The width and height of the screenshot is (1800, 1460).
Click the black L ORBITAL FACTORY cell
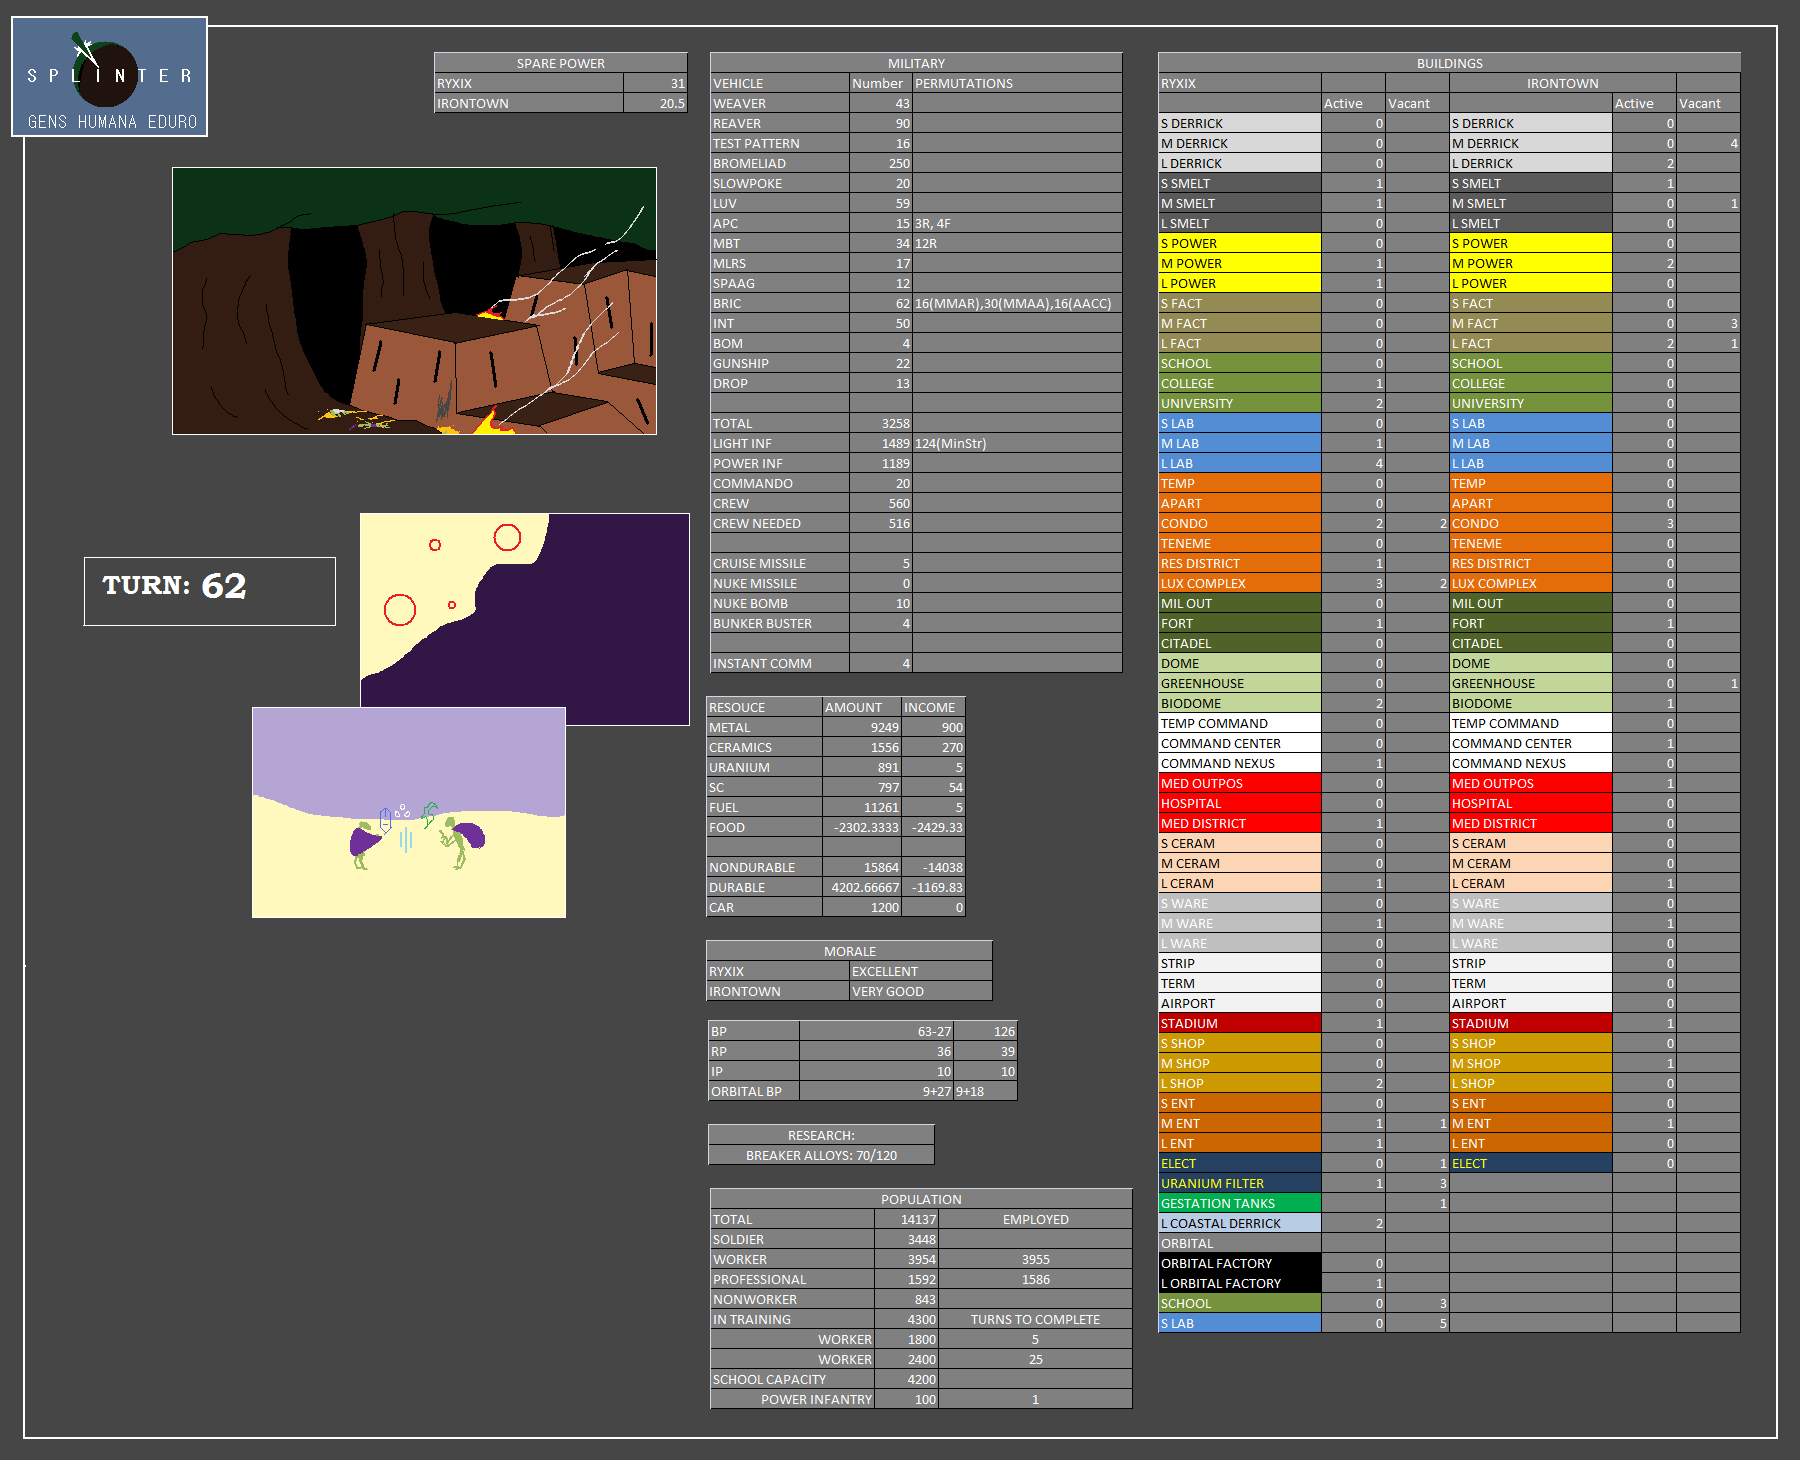[1239, 1283]
